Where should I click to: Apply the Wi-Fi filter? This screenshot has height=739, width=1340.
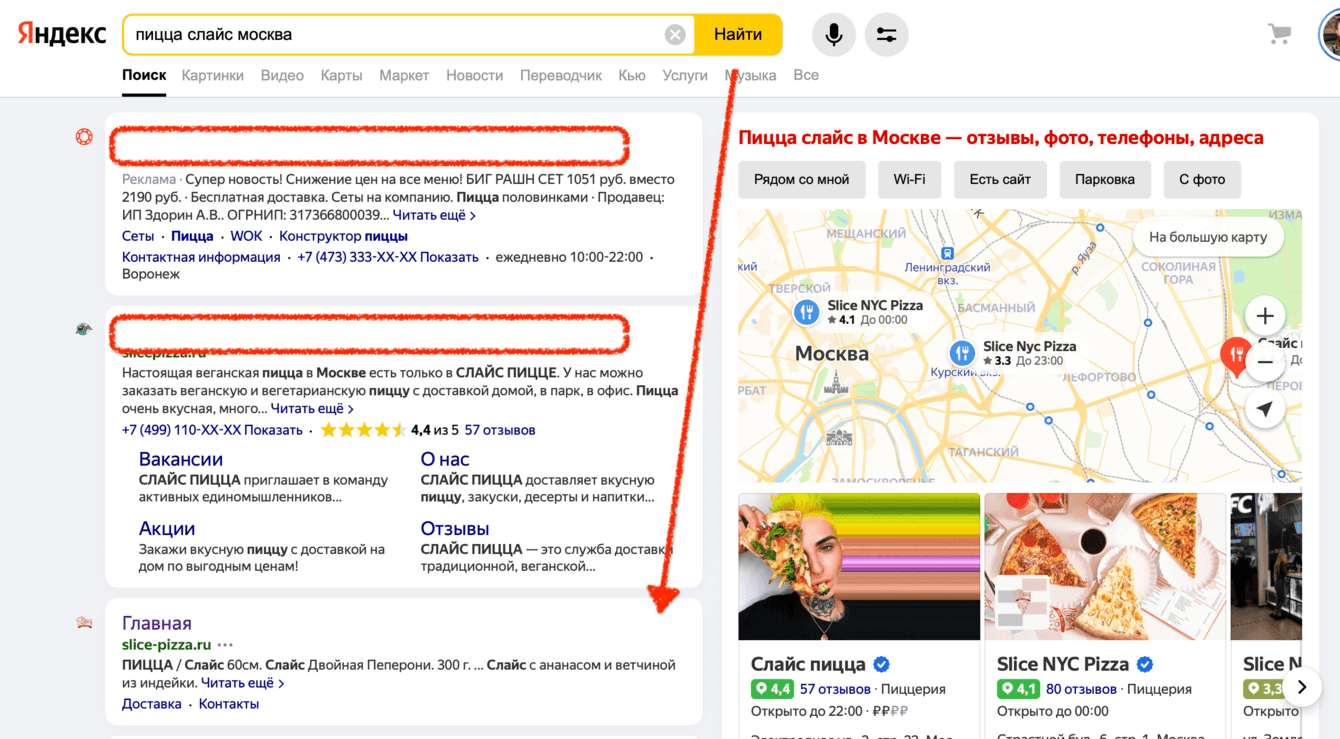[909, 180]
